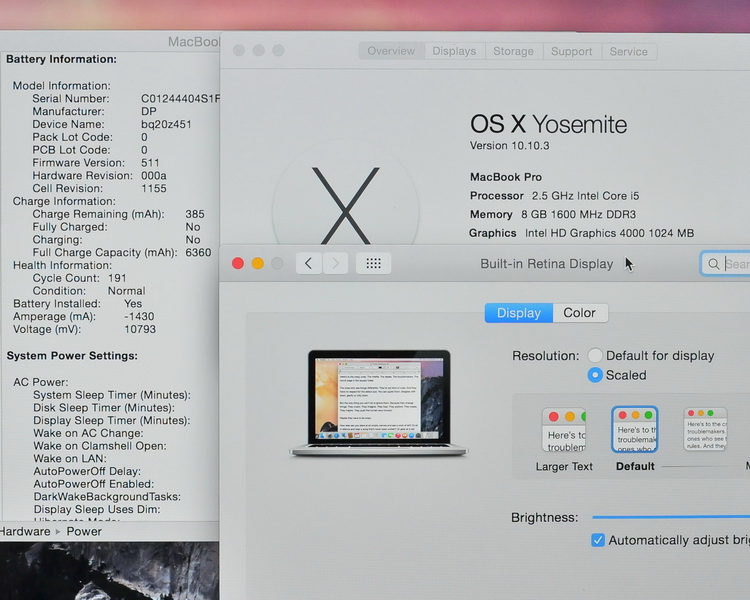This screenshot has width=750, height=600.
Task: Click the Display Sleep Uses Dim row
Action: [x=97, y=510]
